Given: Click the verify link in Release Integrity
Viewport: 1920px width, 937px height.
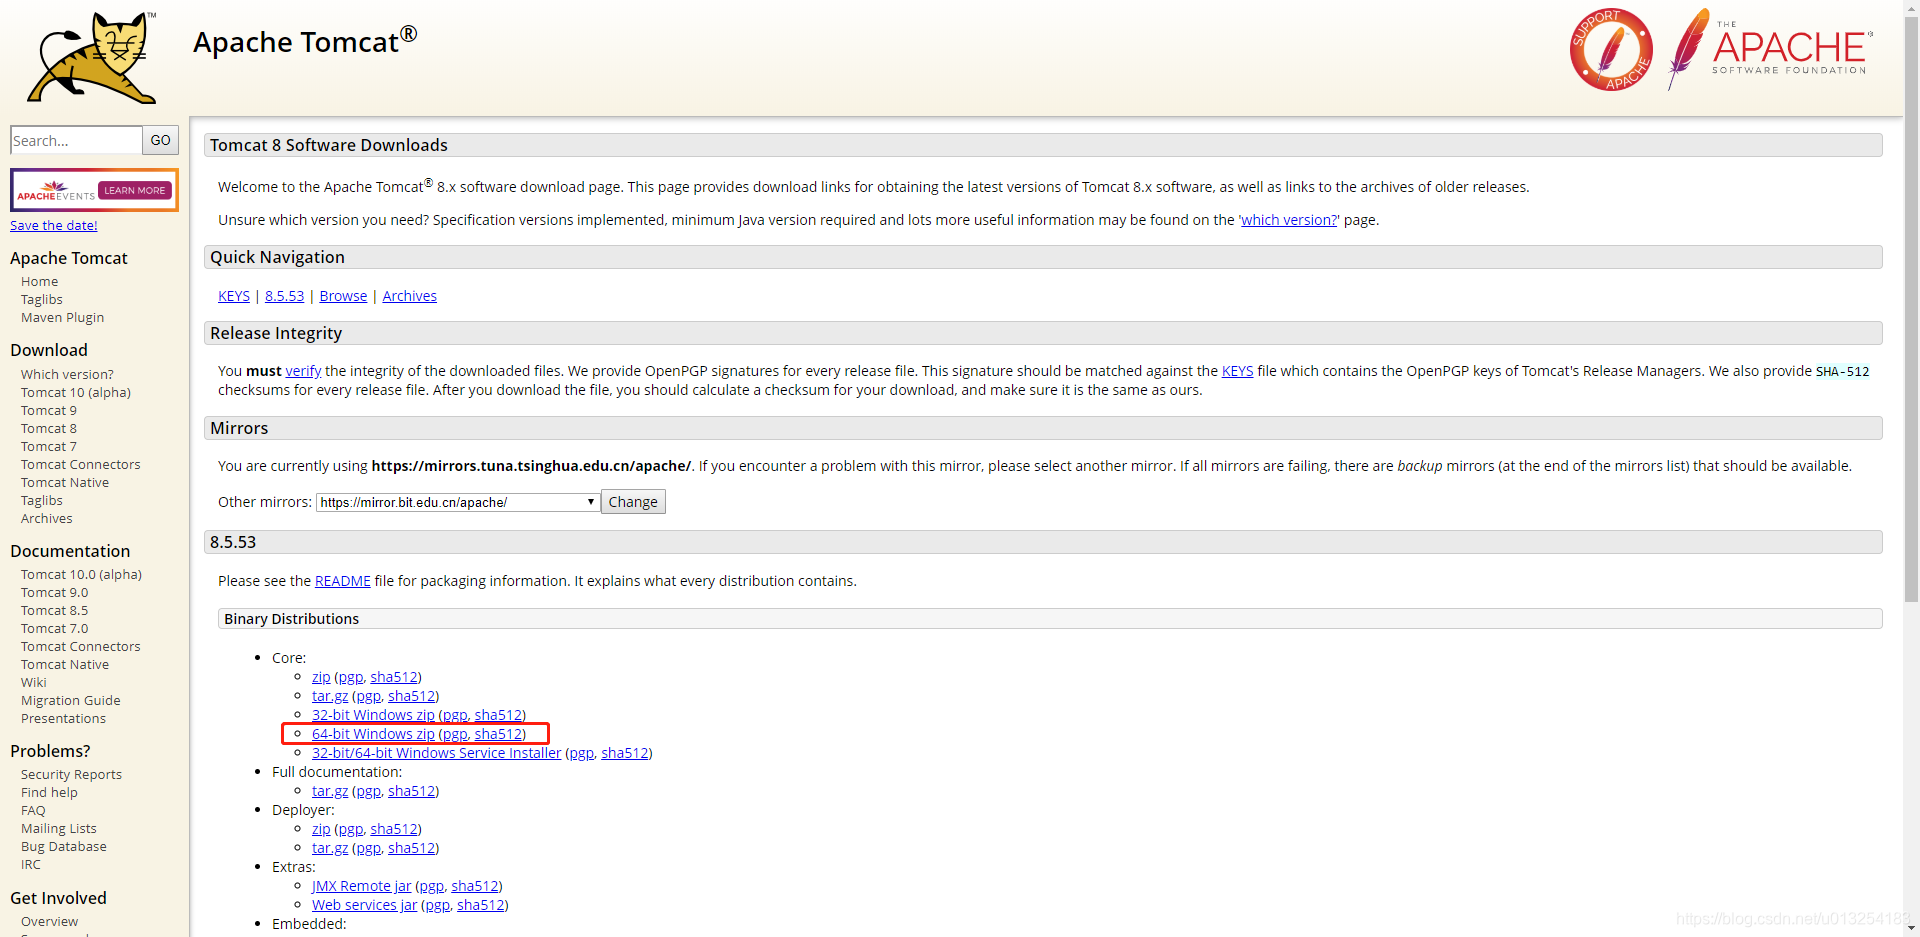Looking at the screenshot, I should point(303,371).
